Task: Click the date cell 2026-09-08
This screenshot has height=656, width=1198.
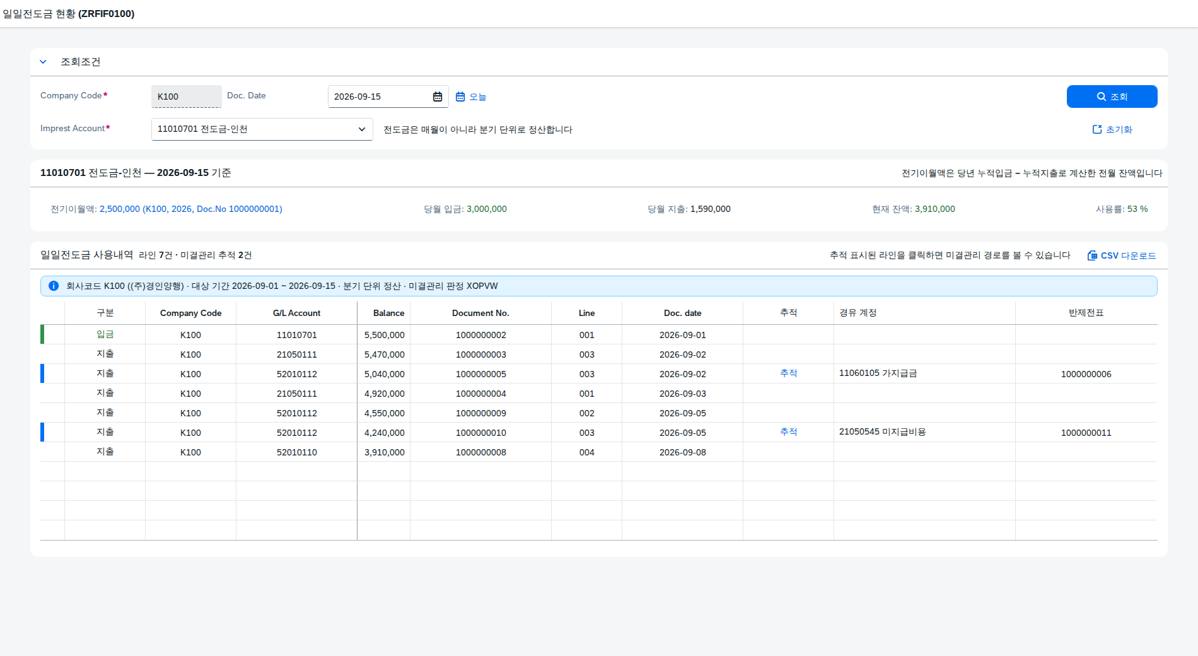Action: tap(682, 452)
